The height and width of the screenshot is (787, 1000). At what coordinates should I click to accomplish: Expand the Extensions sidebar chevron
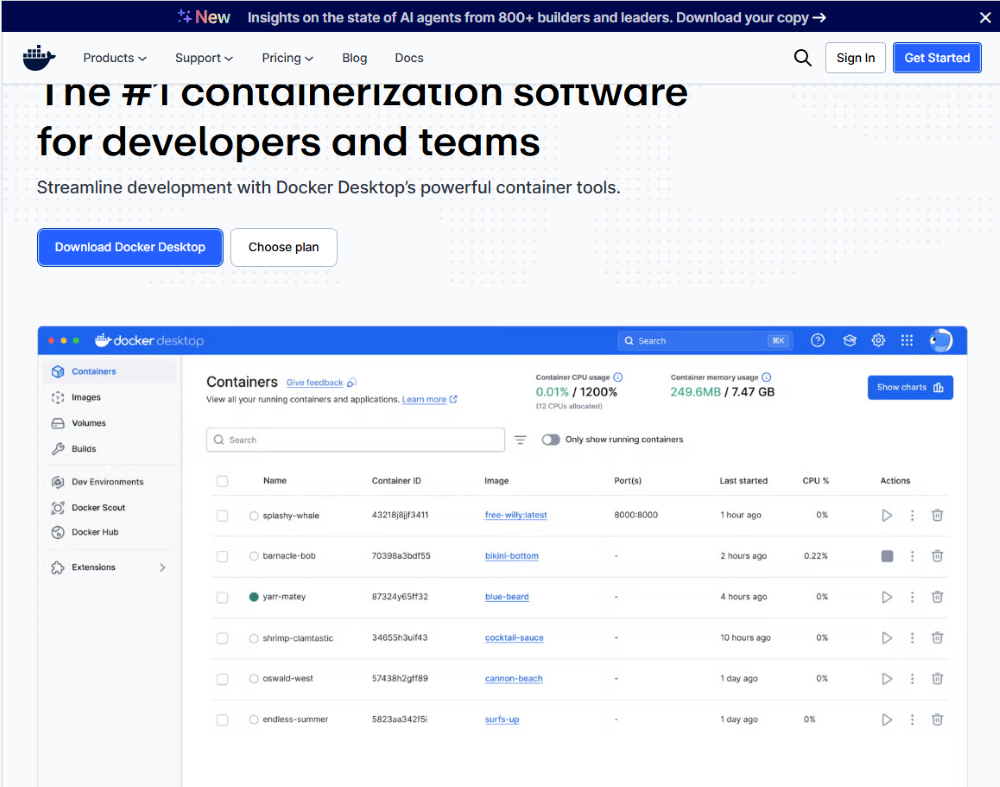pos(162,567)
